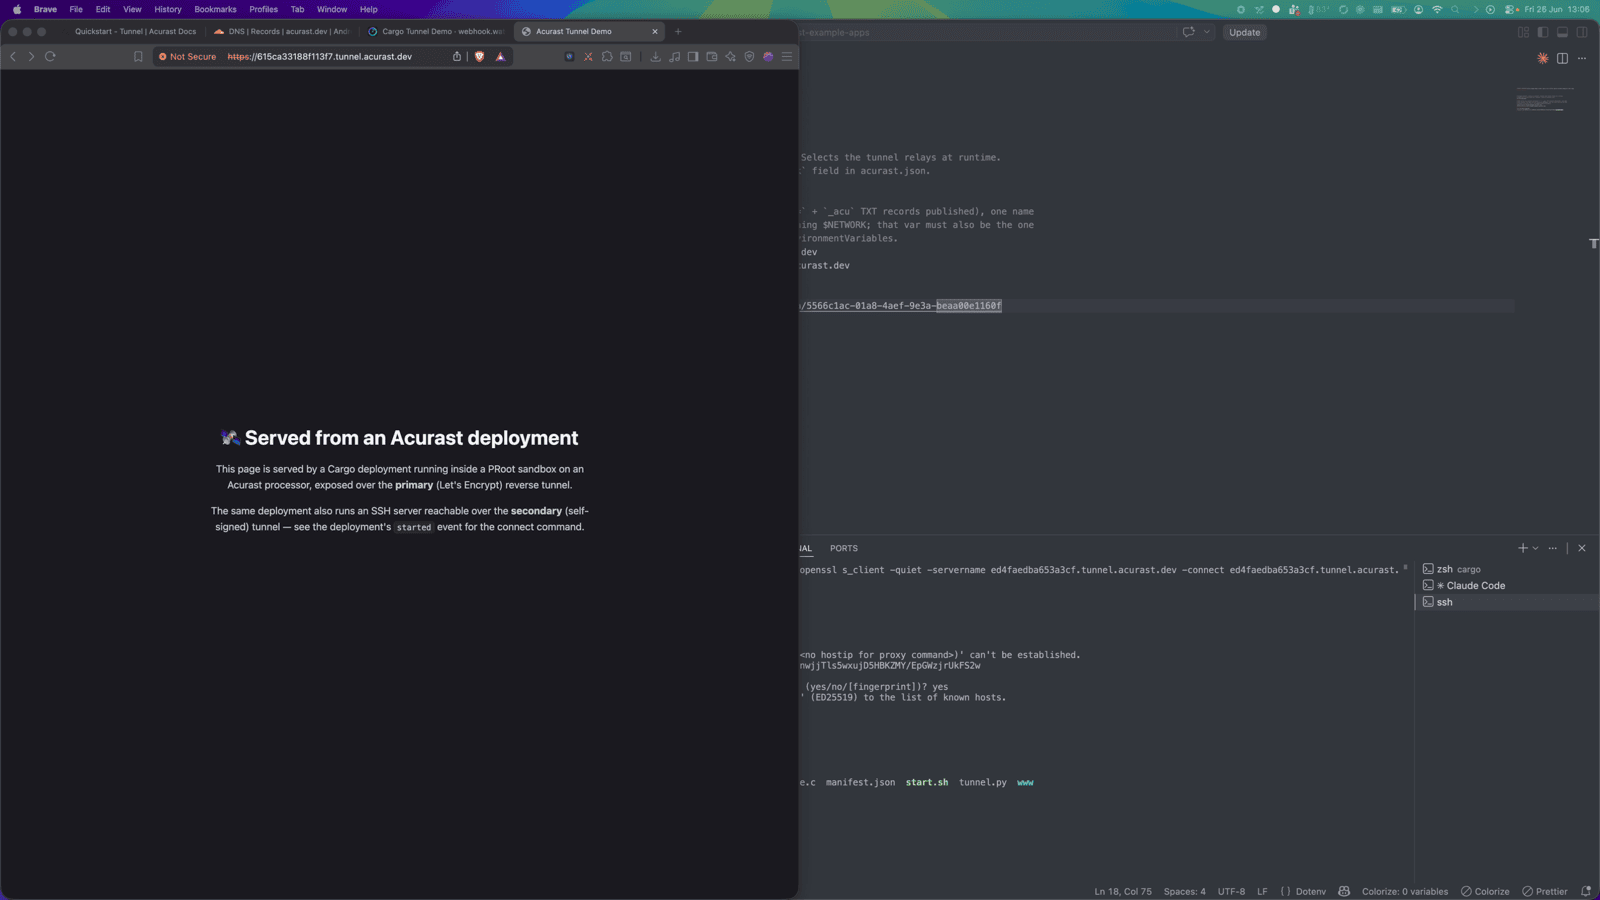Viewport: 1600px width, 900px height.
Task: Switch to DNS Records acurast.dev tab
Action: point(282,31)
